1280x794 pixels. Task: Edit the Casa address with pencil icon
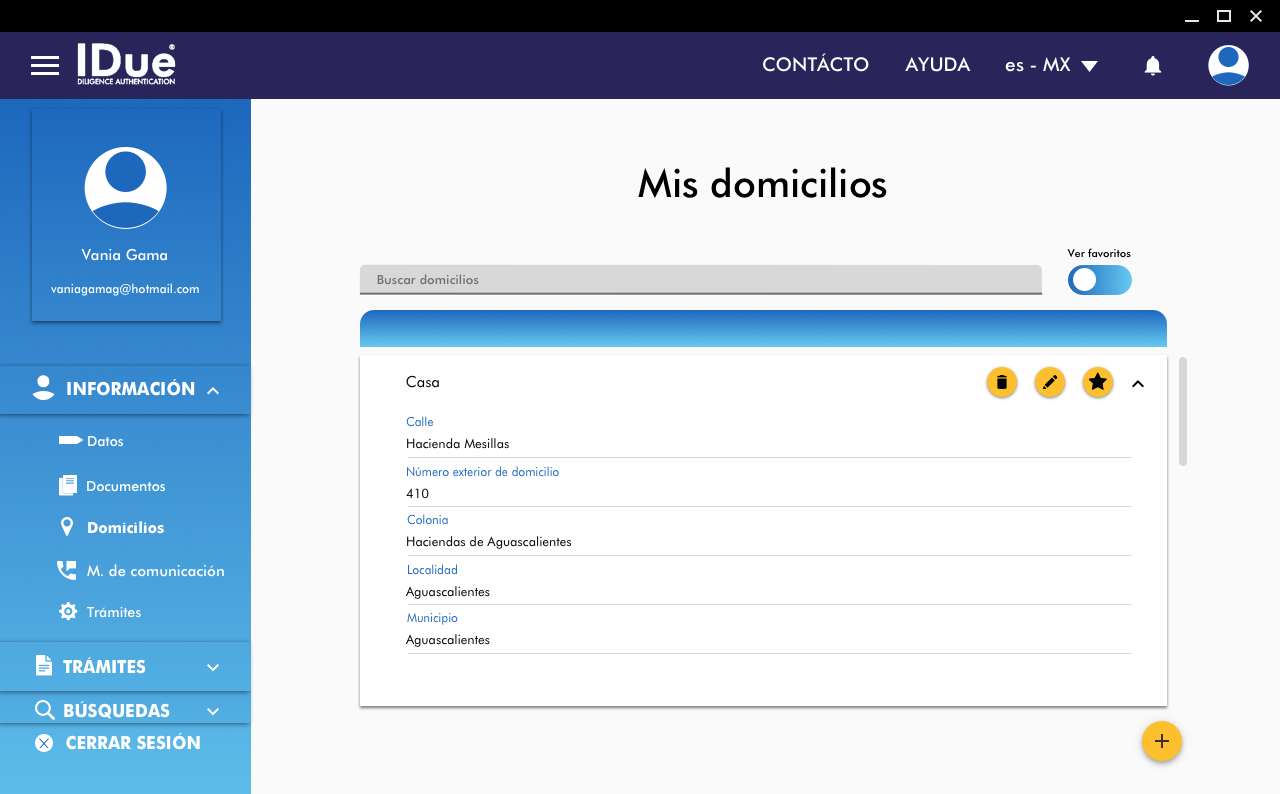1049,382
